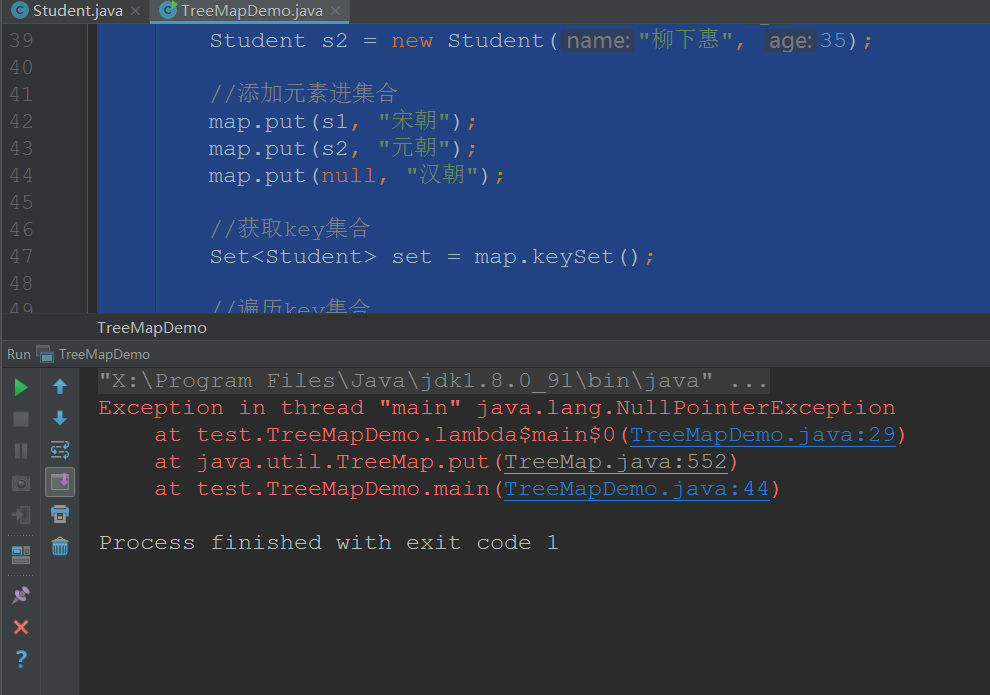This screenshot has height=695, width=990.
Task: Click the "Process finished with exit code 1" text
Action: (328, 543)
